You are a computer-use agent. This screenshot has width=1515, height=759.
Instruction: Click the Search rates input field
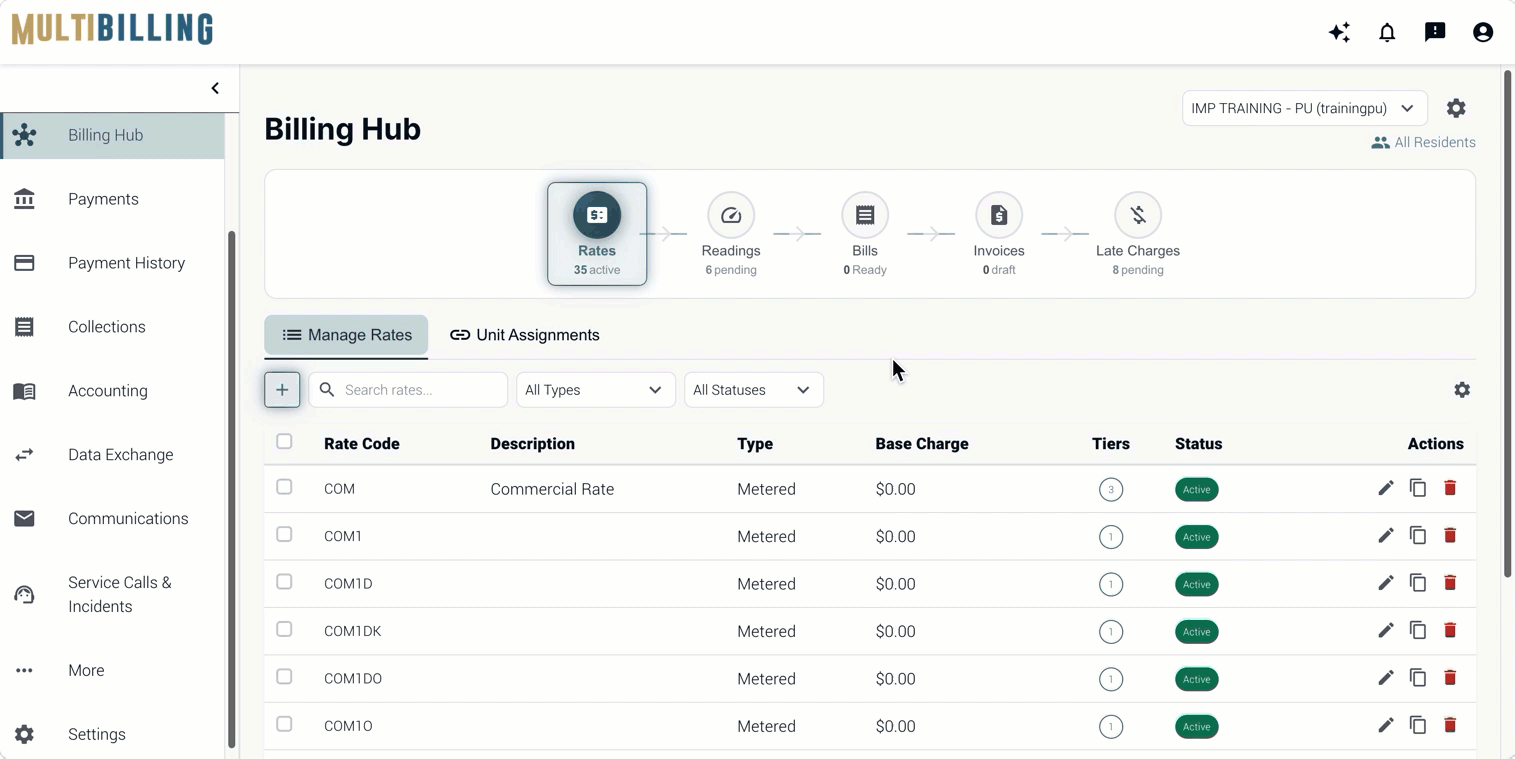click(x=408, y=390)
